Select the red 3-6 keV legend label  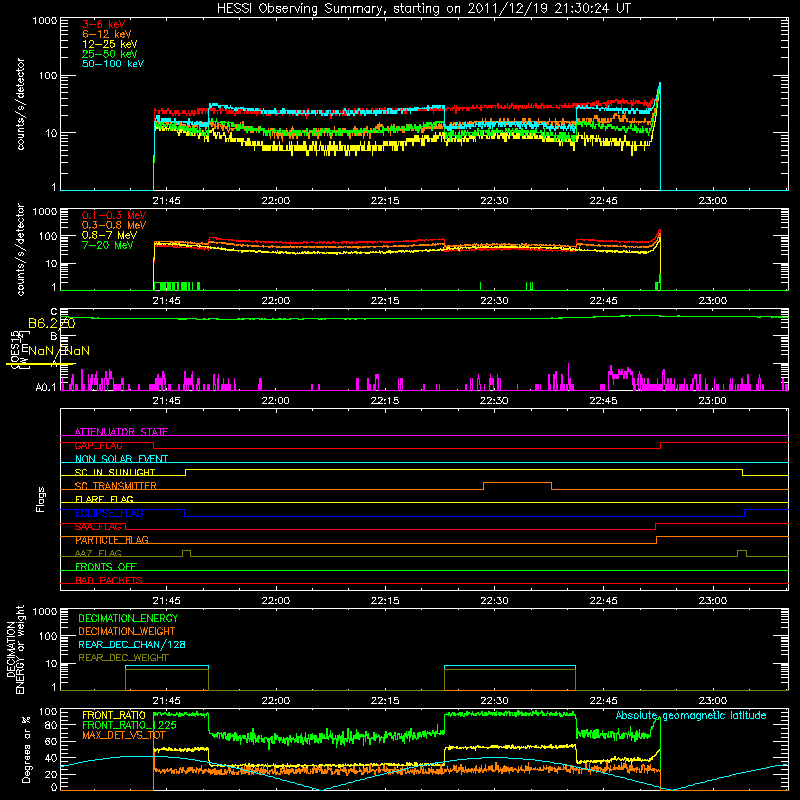click(103, 24)
